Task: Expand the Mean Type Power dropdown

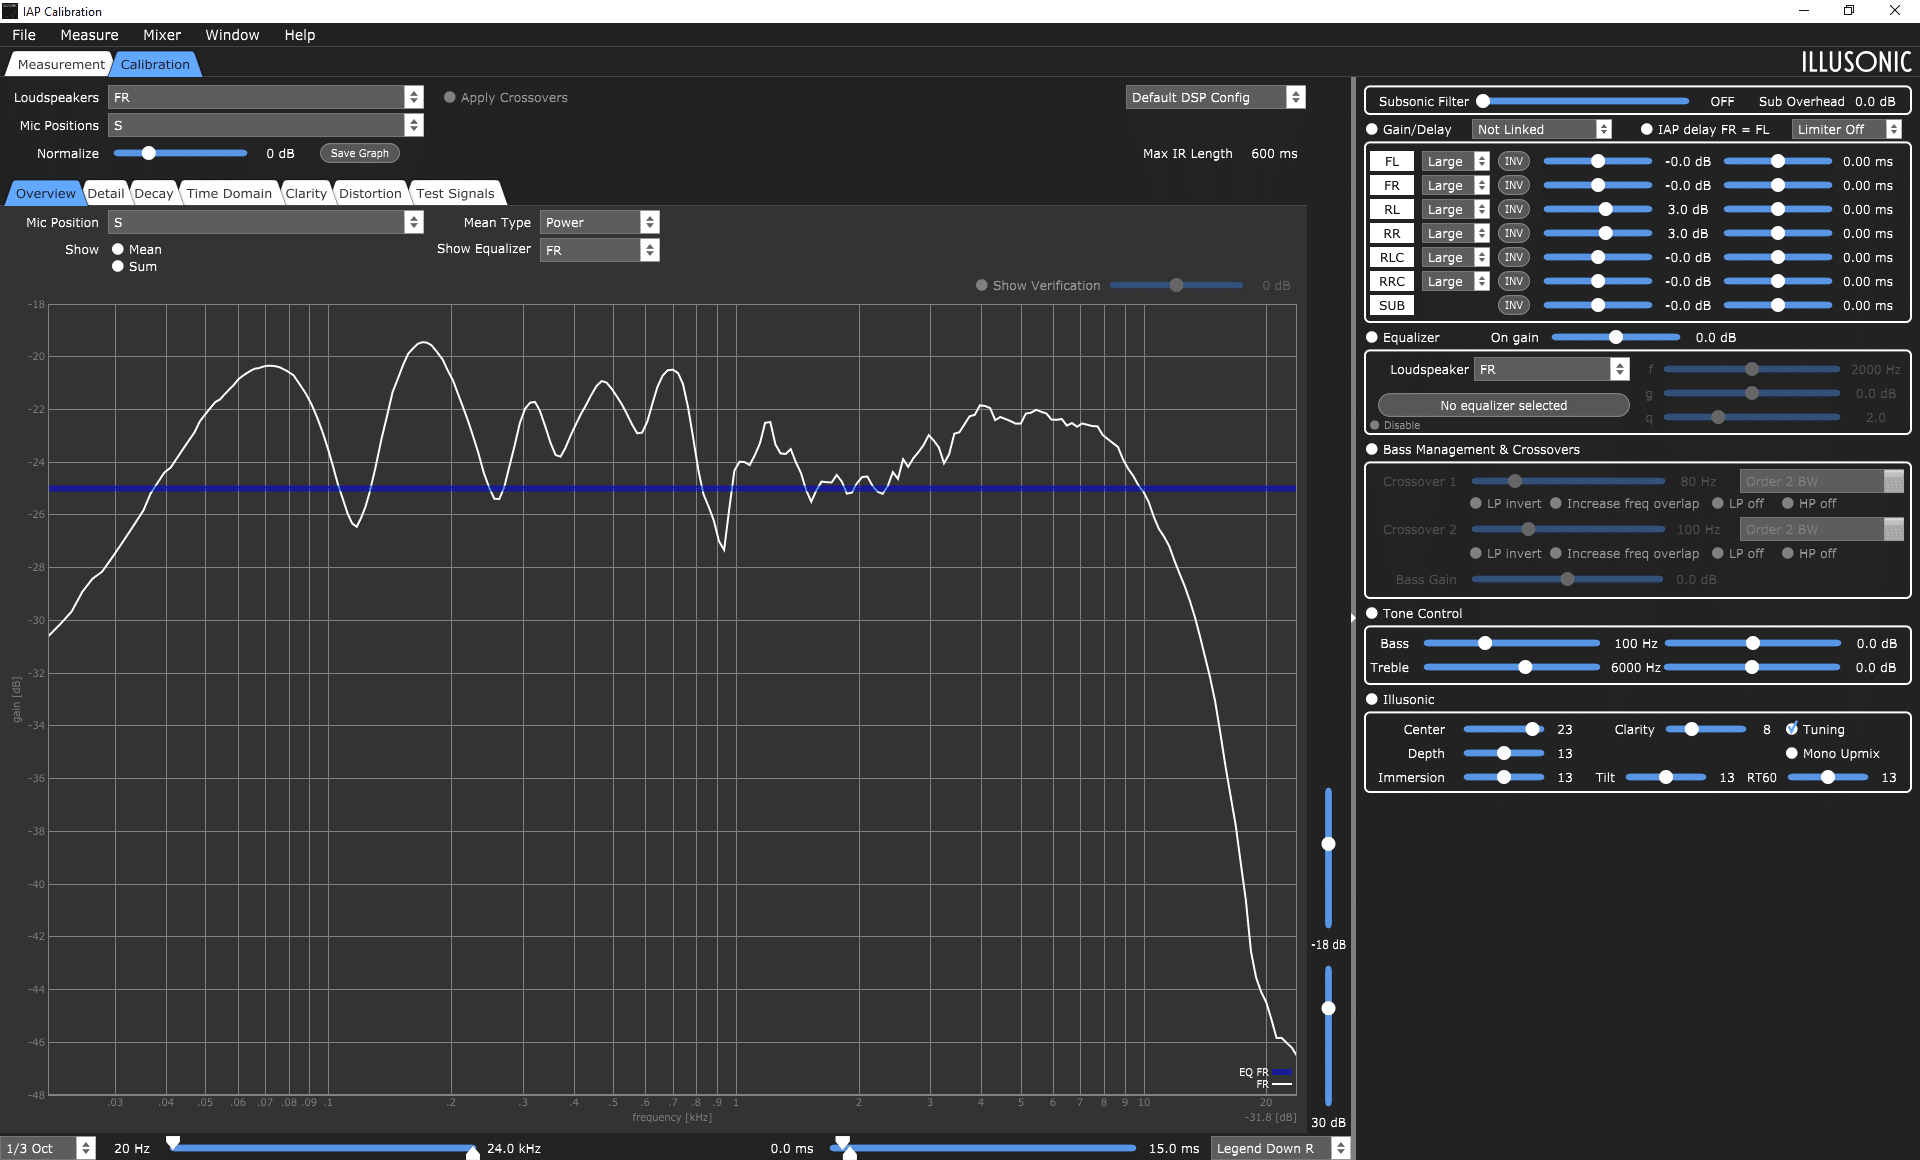Action: 599,222
